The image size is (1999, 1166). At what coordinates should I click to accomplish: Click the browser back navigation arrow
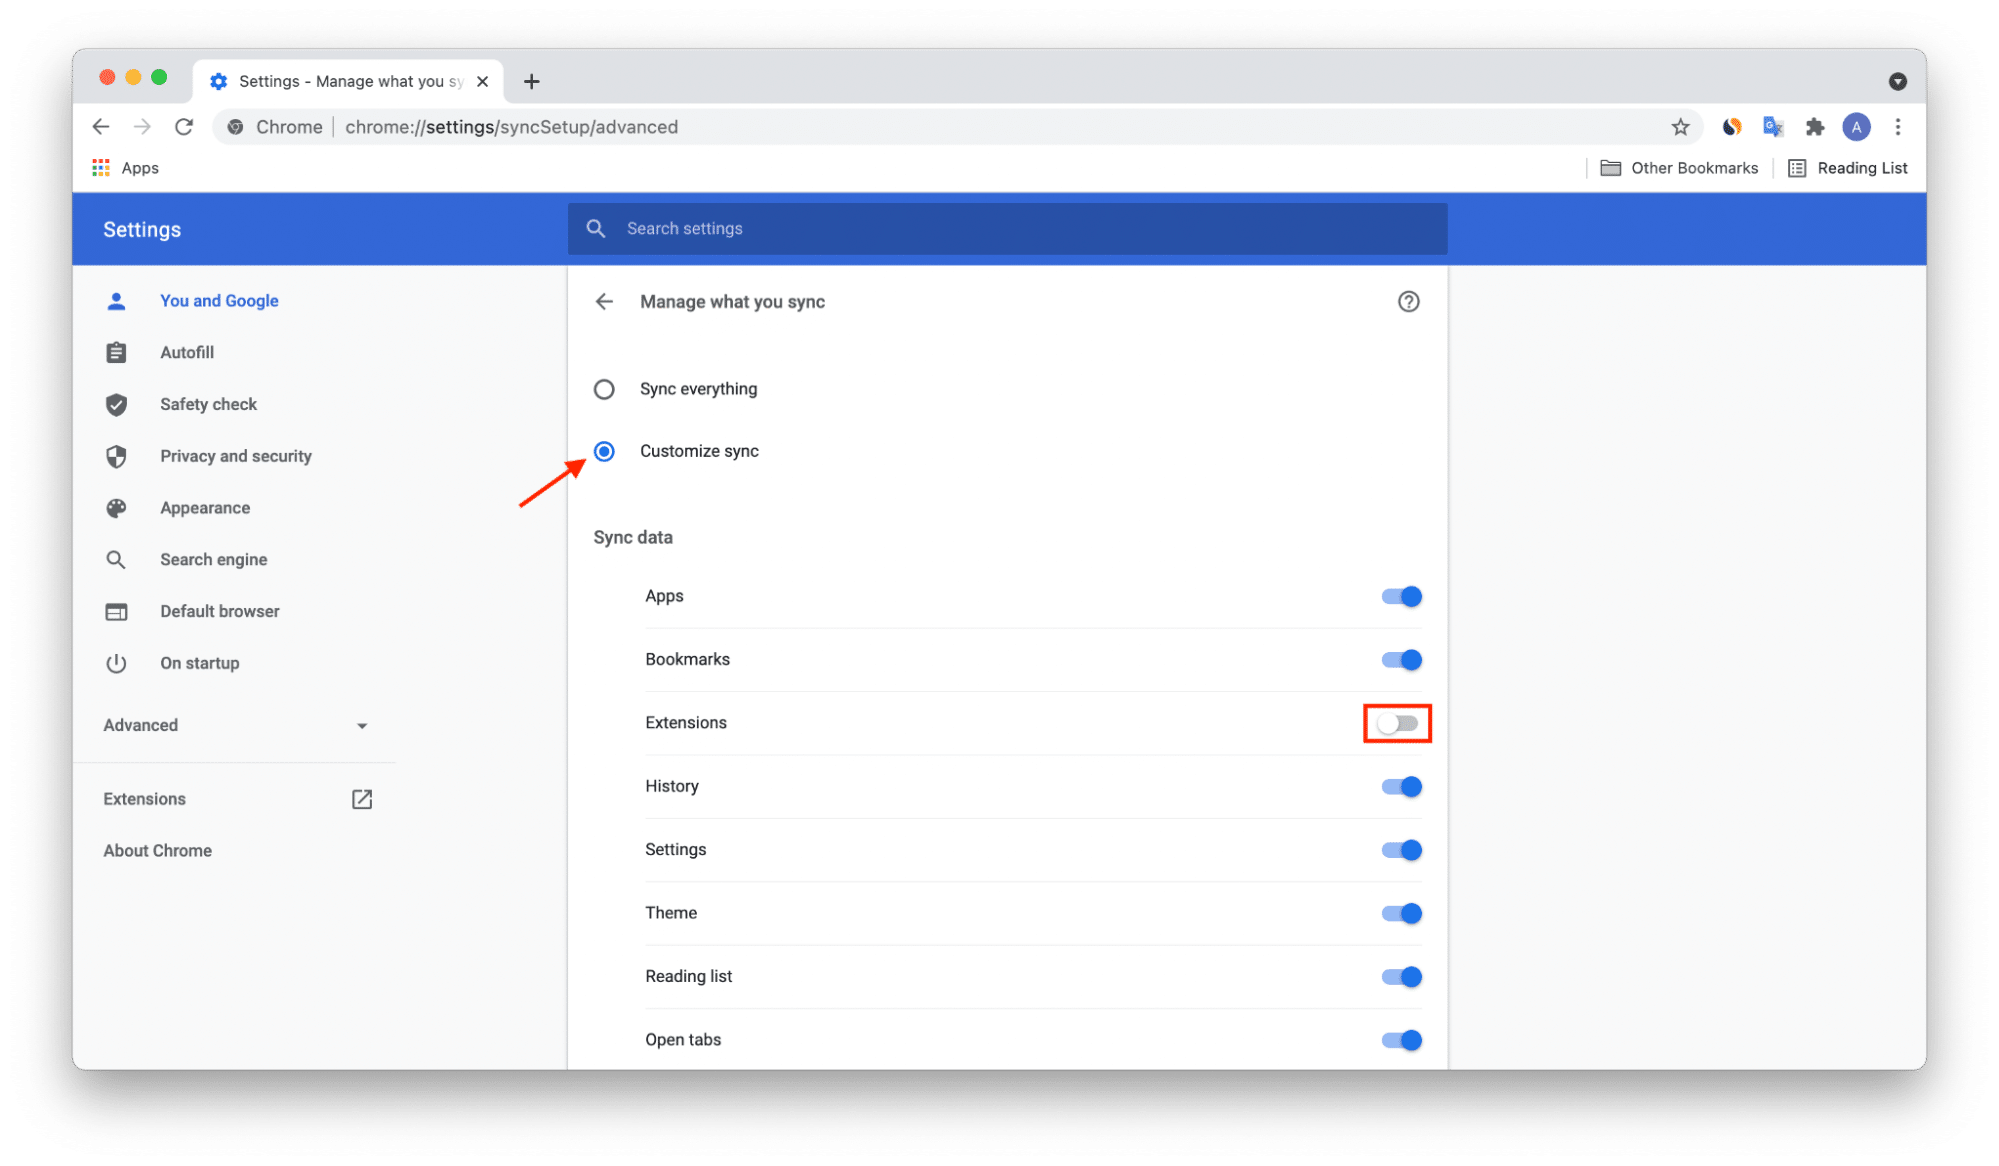click(x=104, y=126)
